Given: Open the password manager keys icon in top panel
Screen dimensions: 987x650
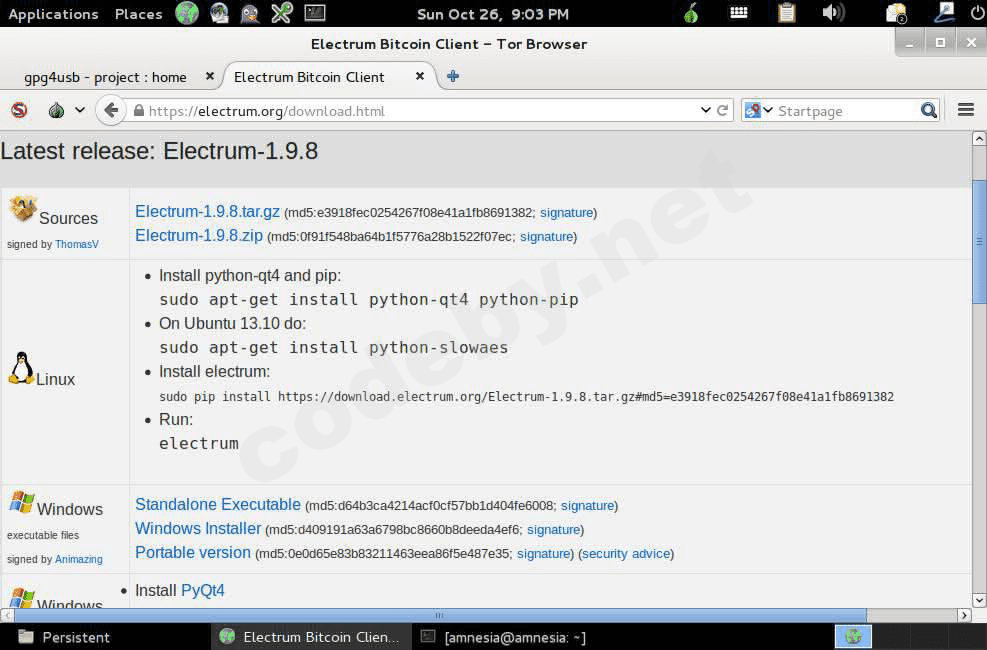Looking at the screenshot, I should tap(282, 13).
